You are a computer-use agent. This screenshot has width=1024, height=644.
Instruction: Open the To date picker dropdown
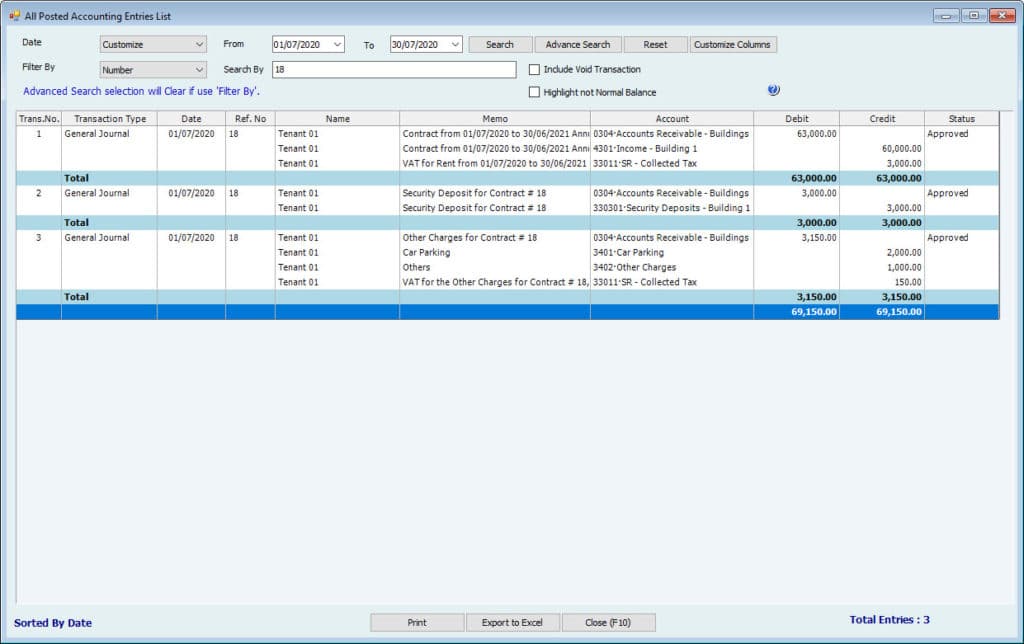point(455,45)
